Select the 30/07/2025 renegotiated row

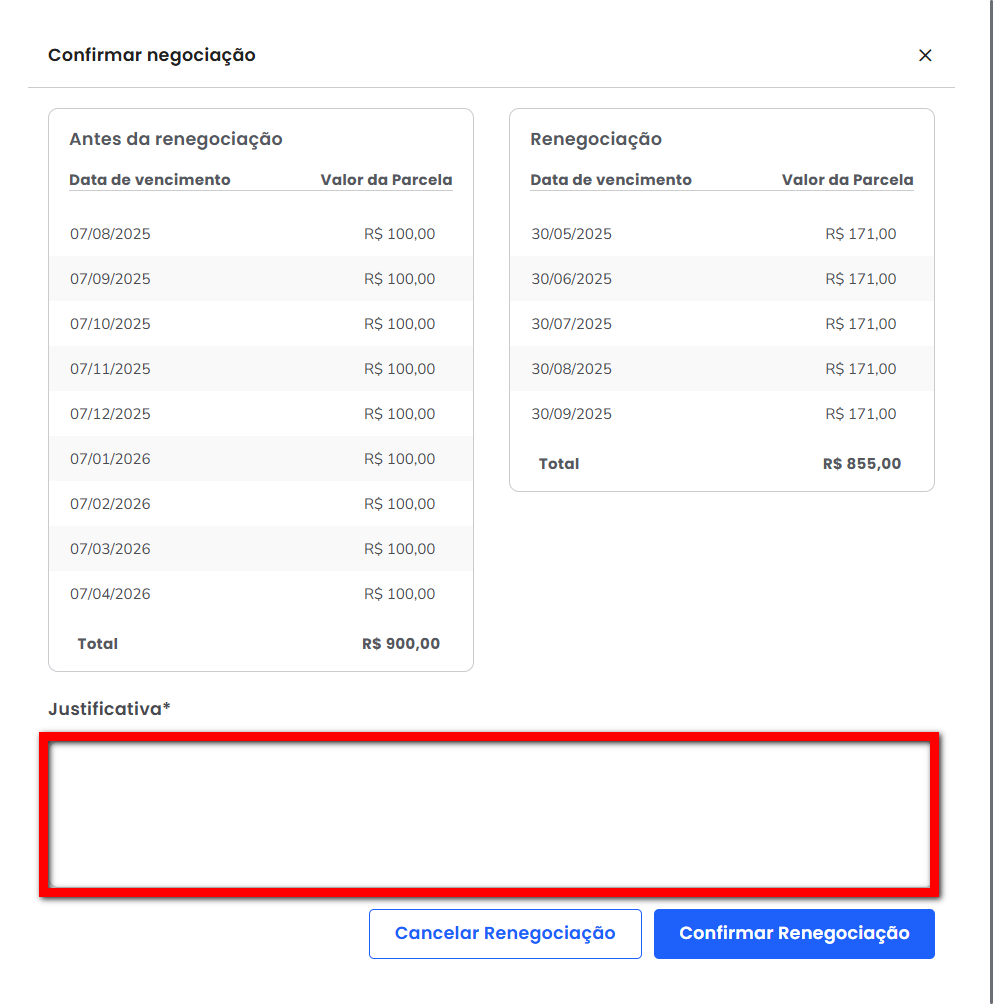click(722, 324)
